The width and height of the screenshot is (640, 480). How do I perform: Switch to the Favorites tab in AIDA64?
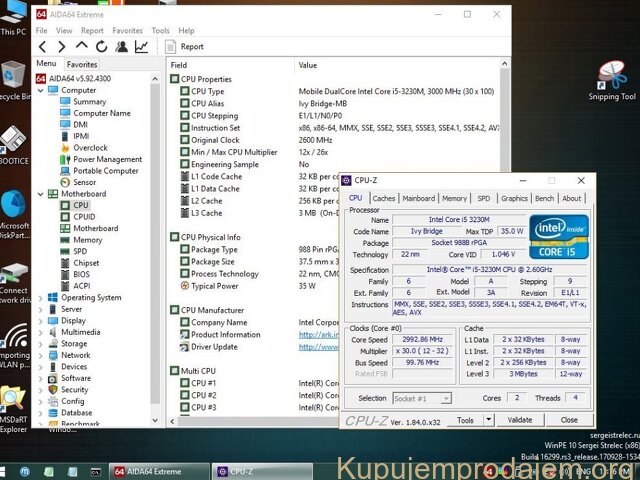[81, 64]
